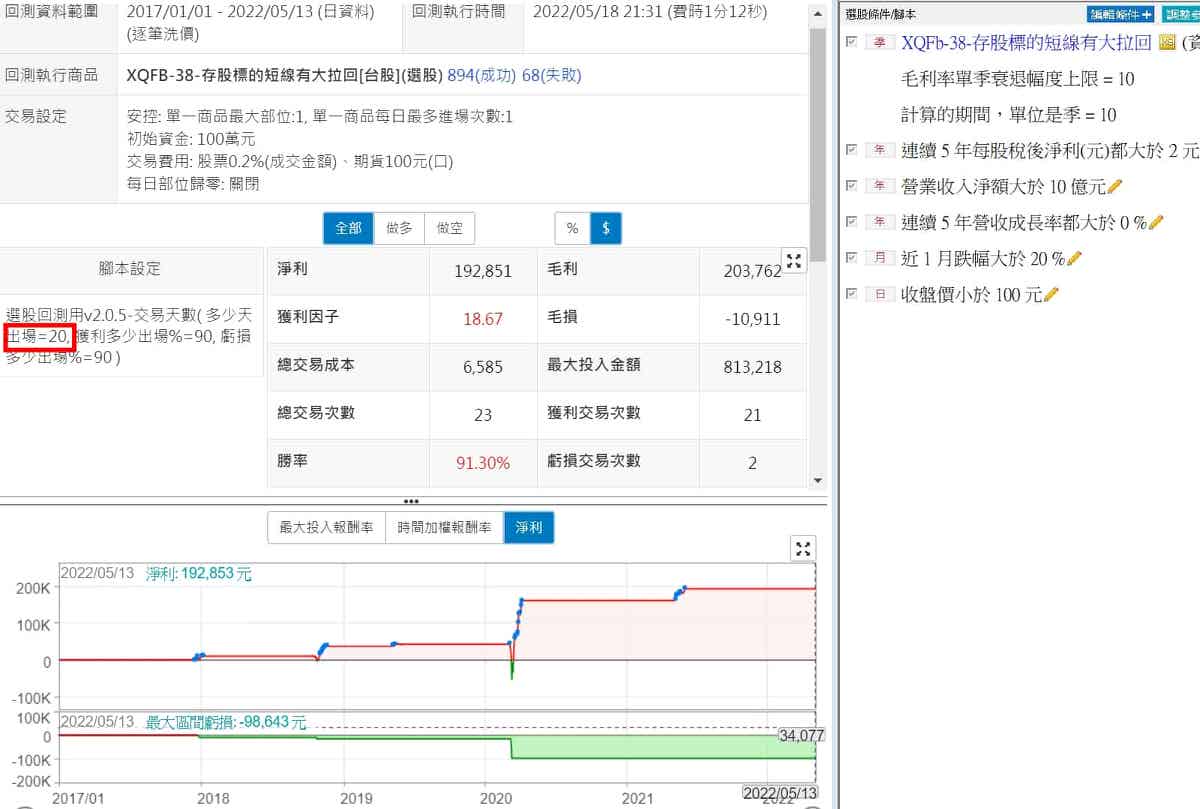Toggle checkbox for XQFb-38 script condition
Screen dimensions: 1200x809
pyautogui.click(x=852, y=42)
